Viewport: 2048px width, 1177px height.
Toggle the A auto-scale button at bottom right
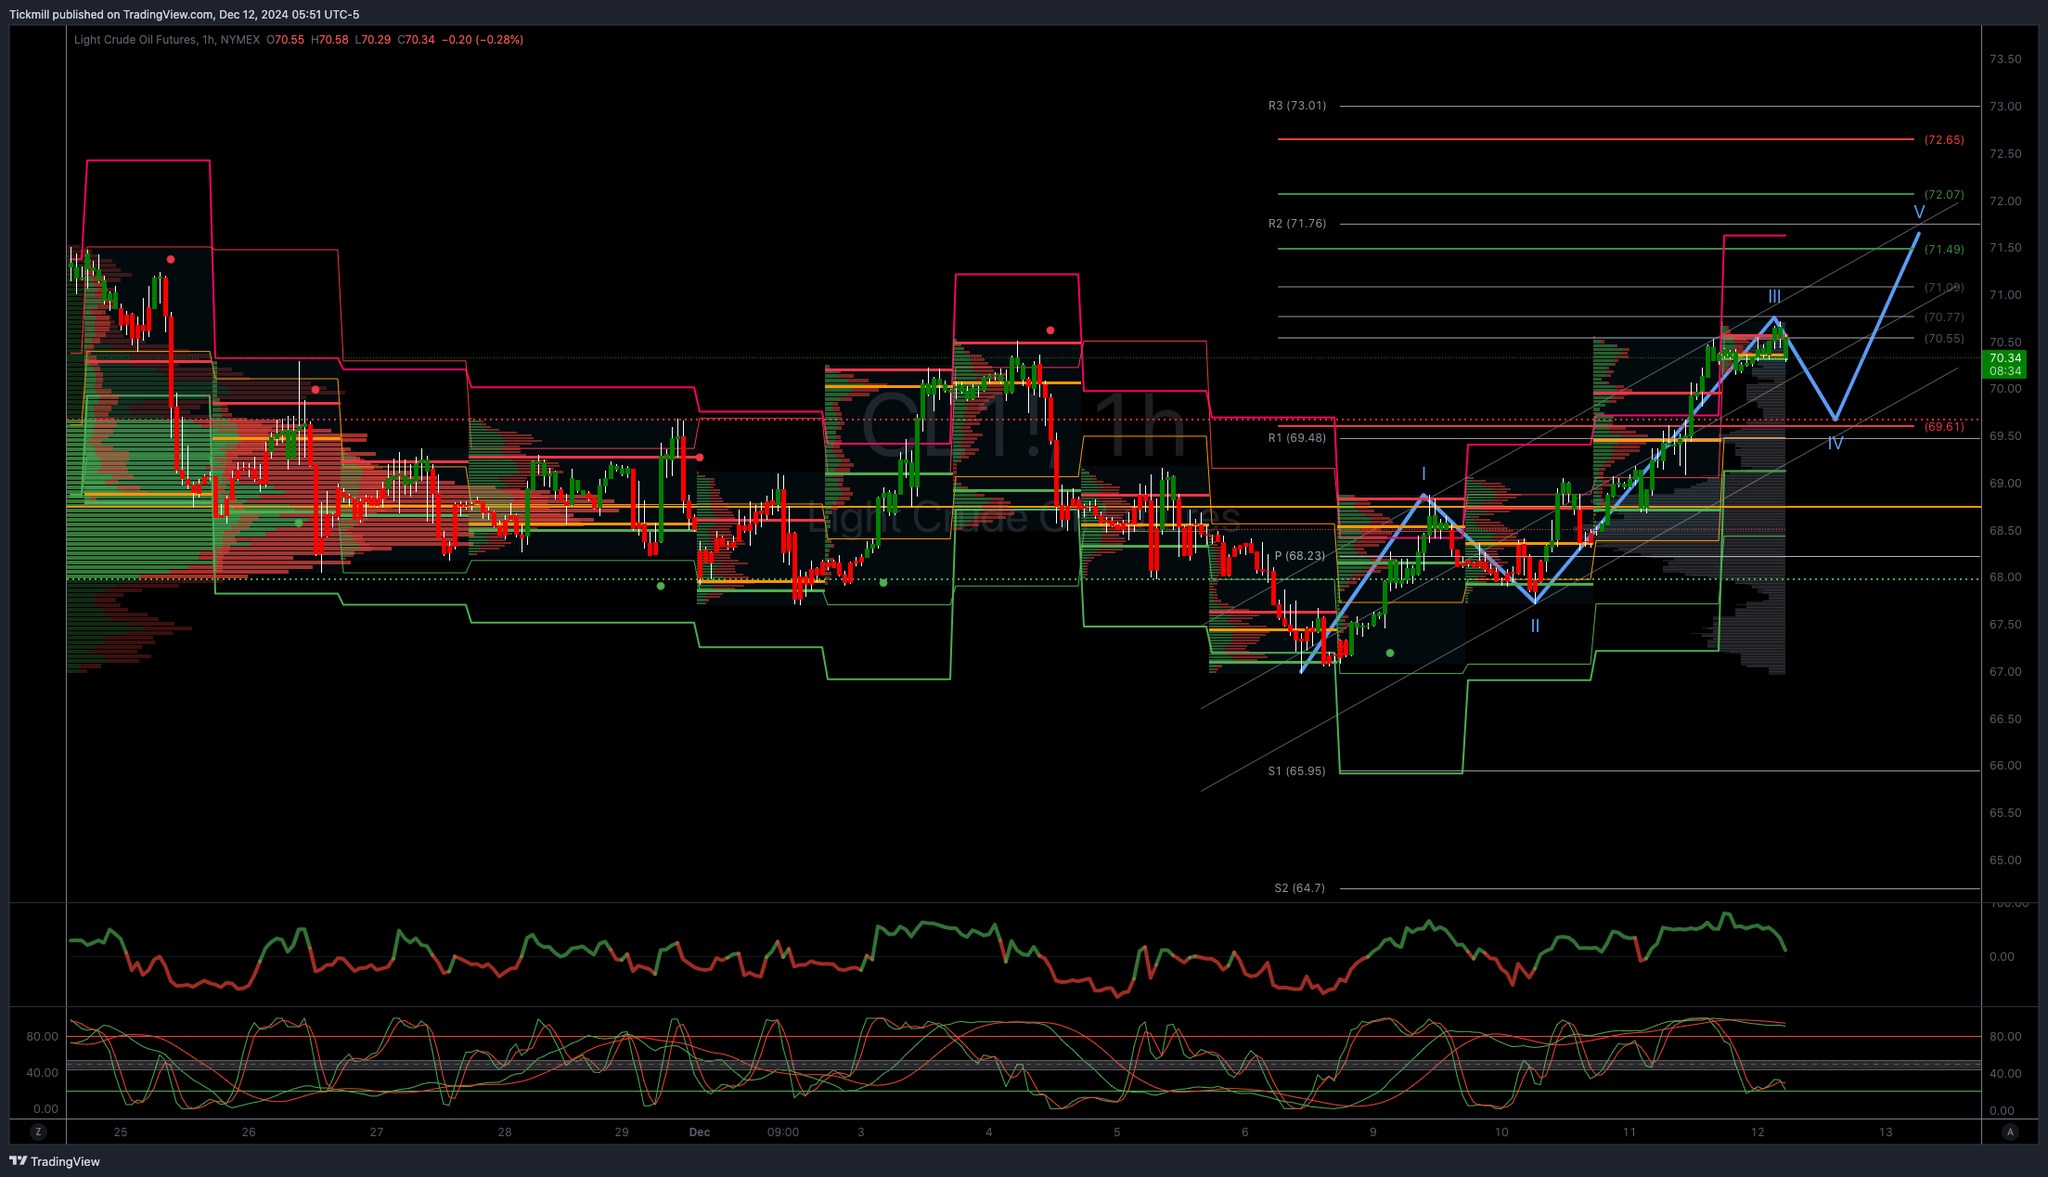pyautogui.click(x=2010, y=1132)
